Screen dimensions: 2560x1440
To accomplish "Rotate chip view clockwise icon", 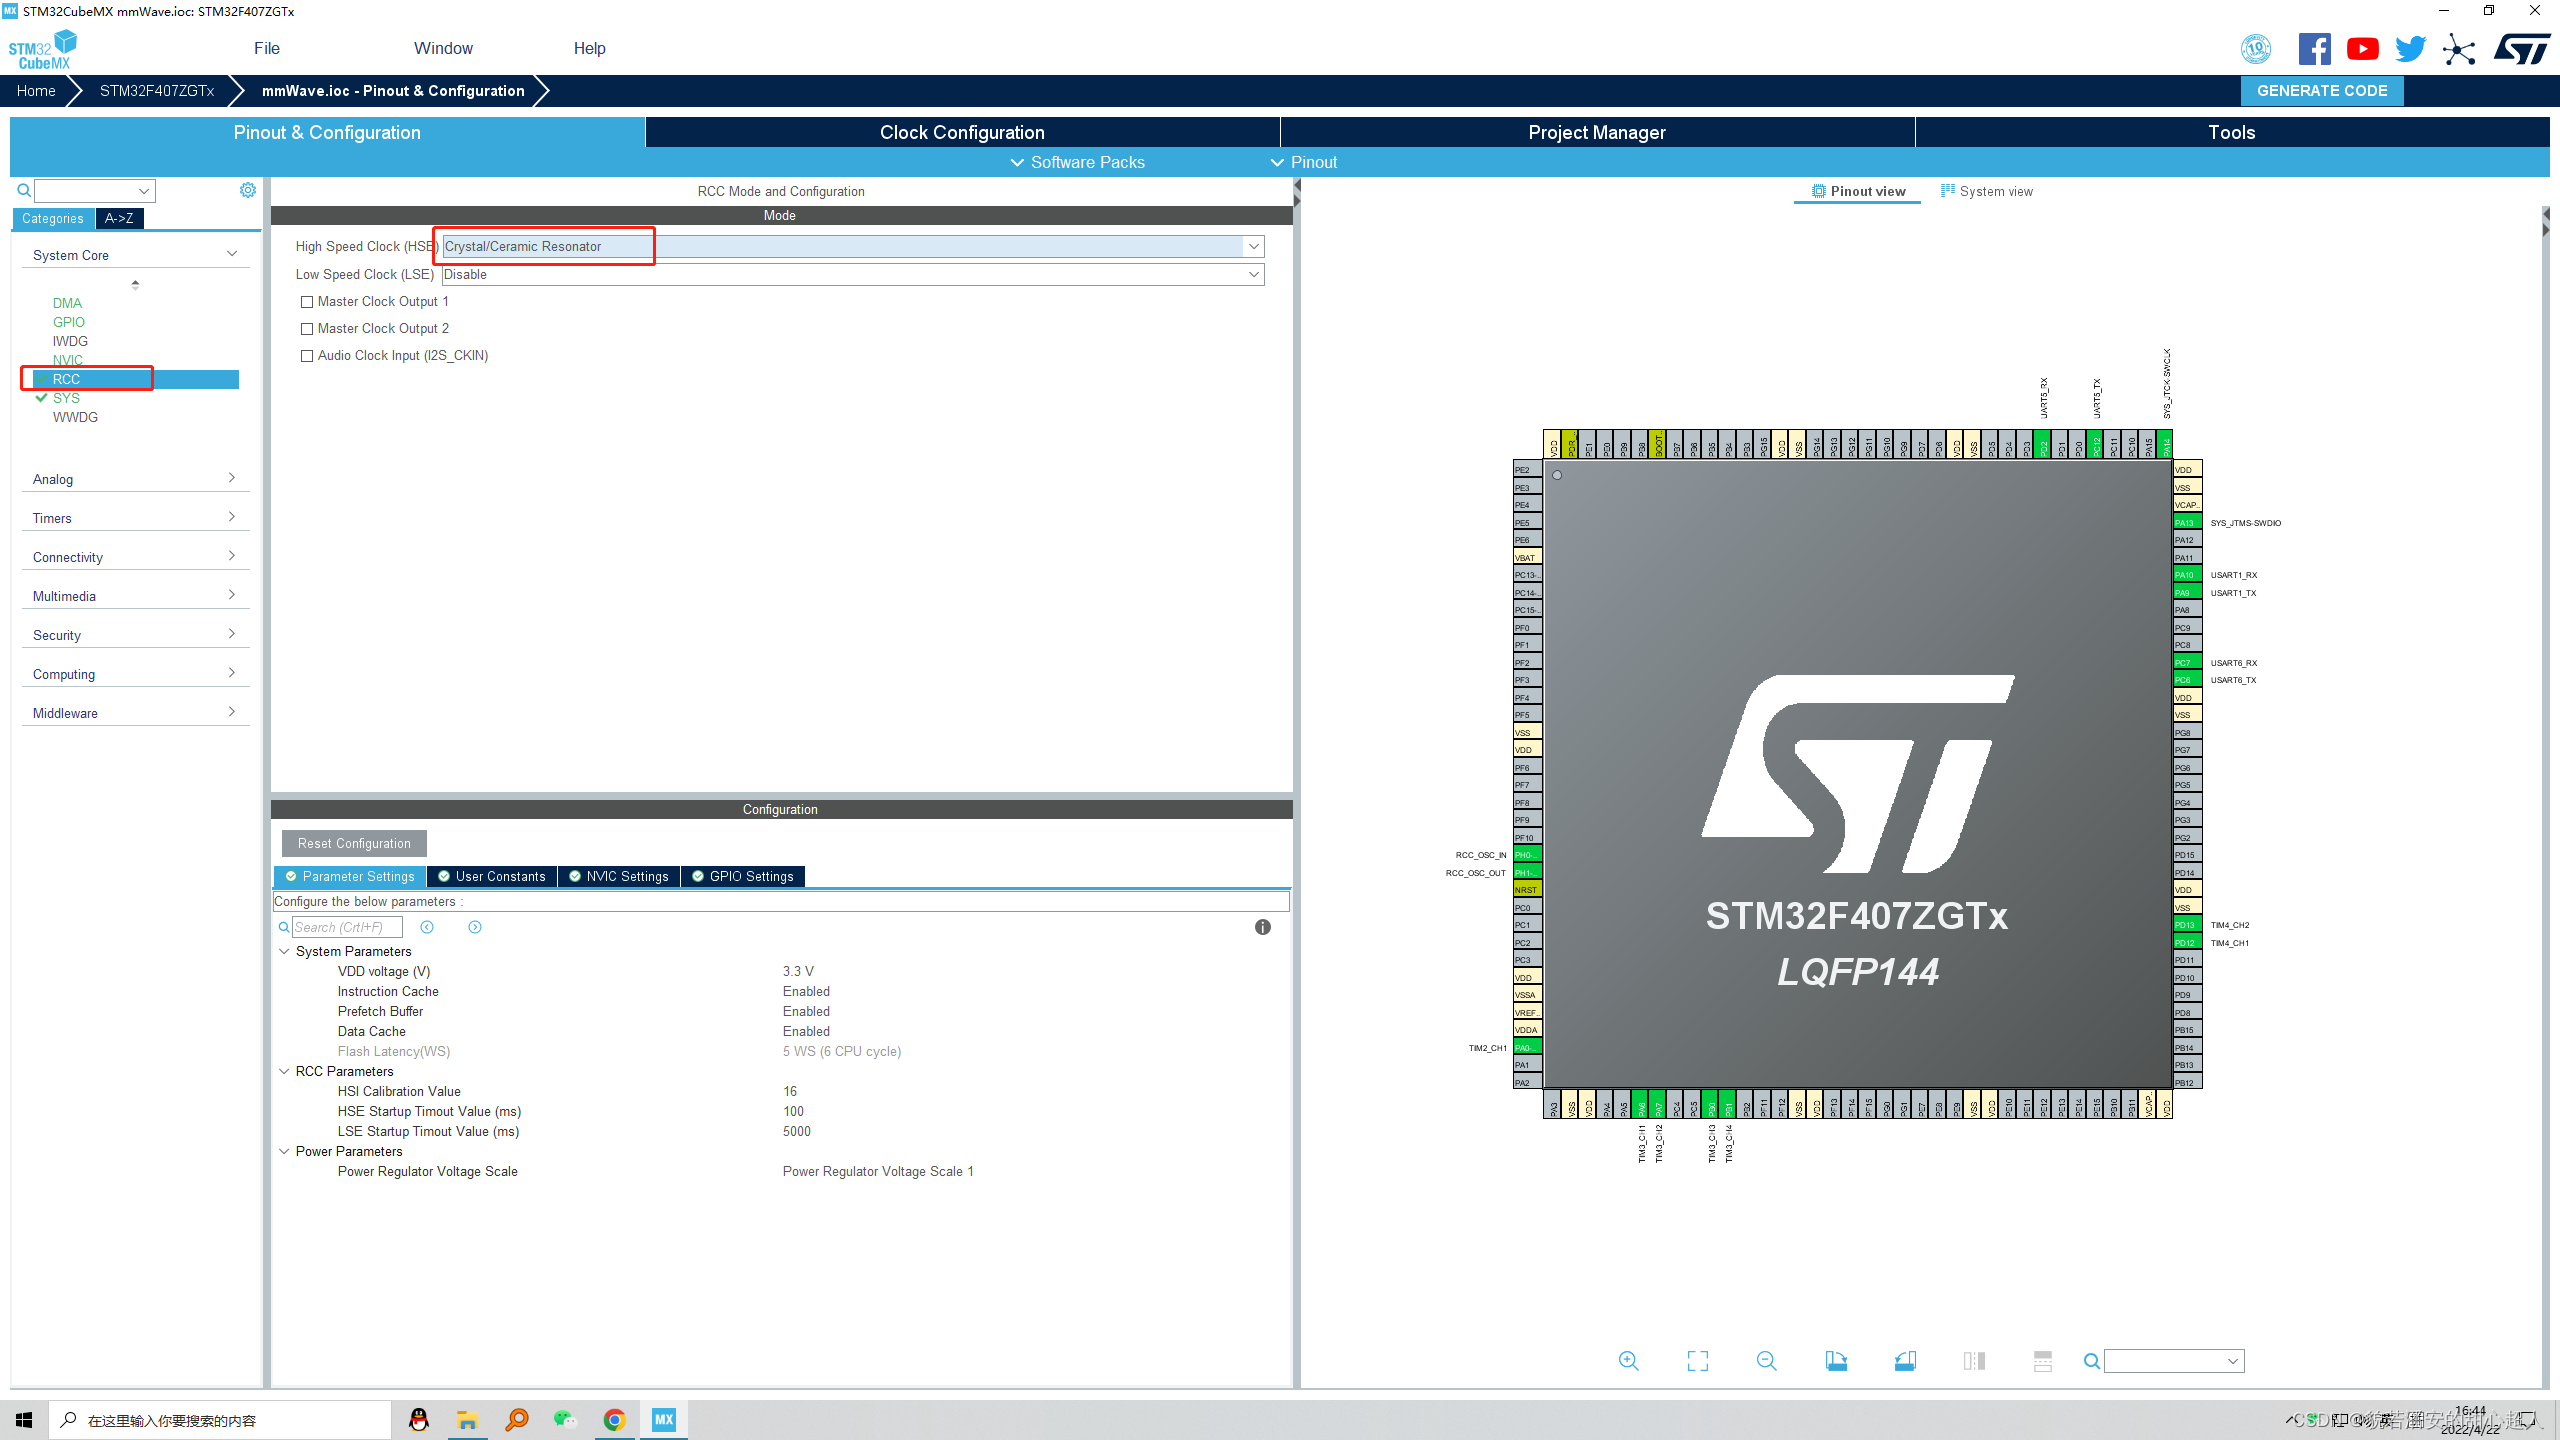I will (x=1836, y=1361).
